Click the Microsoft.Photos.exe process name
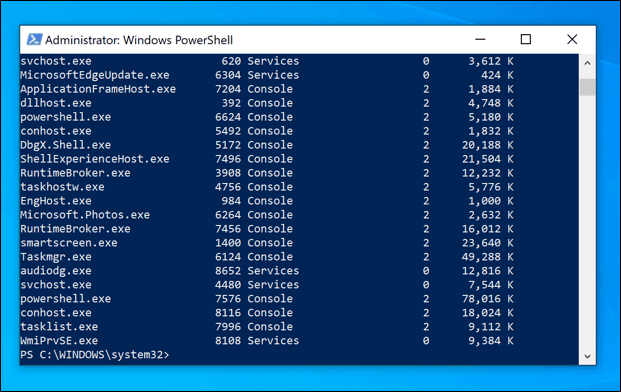 coord(85,215)
